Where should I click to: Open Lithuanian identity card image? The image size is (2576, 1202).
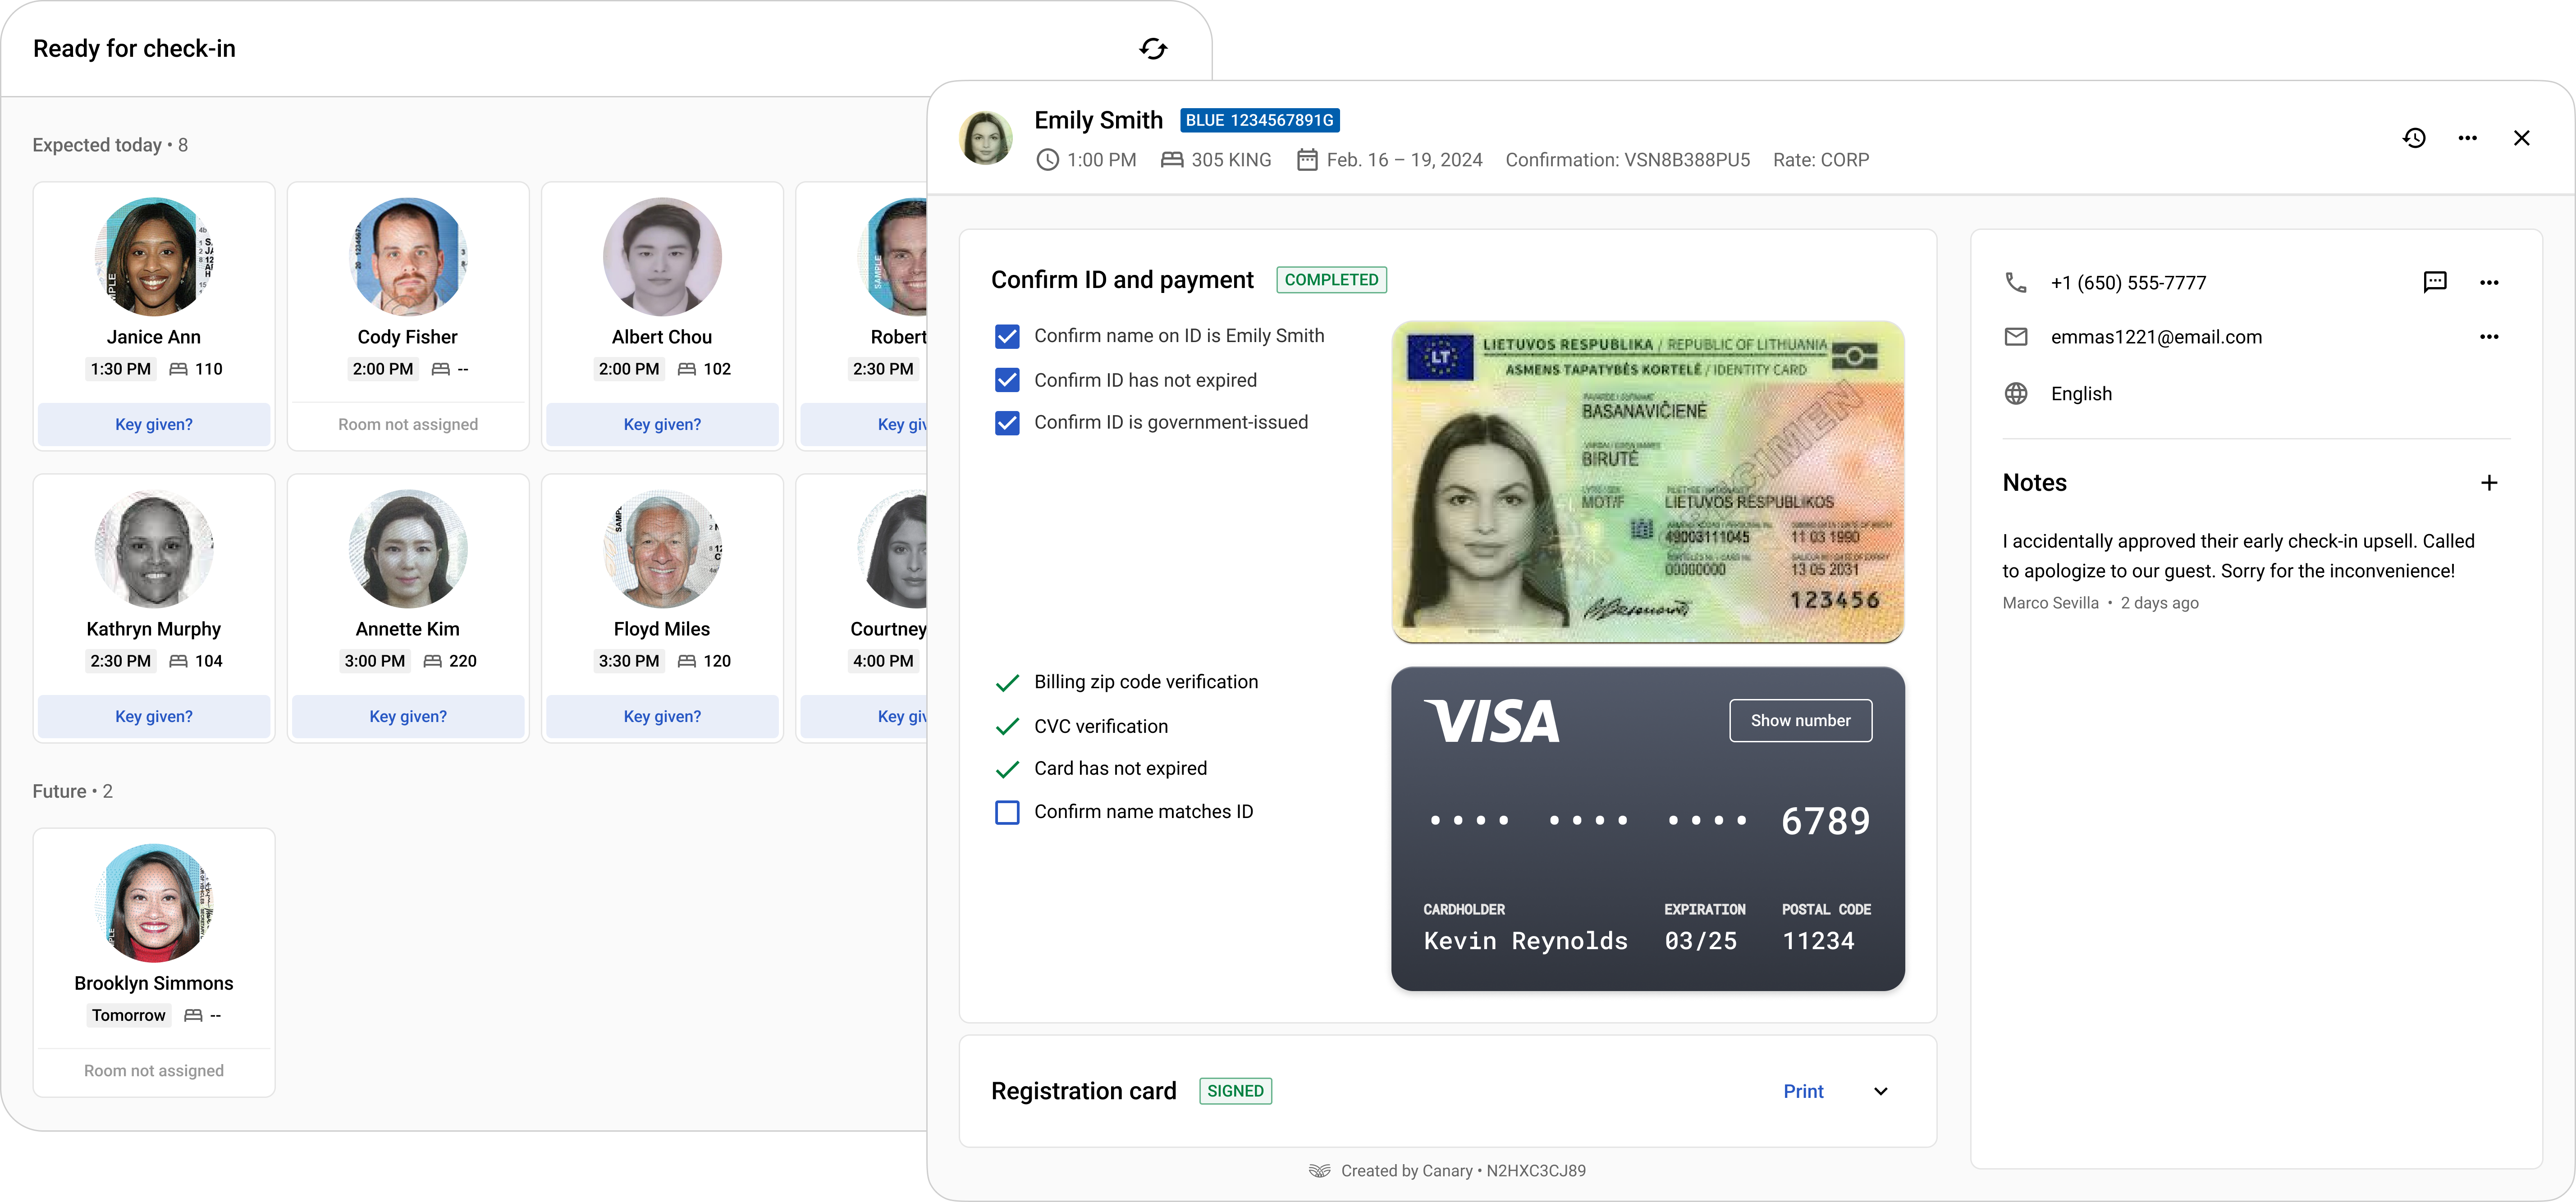point(1648,482)
